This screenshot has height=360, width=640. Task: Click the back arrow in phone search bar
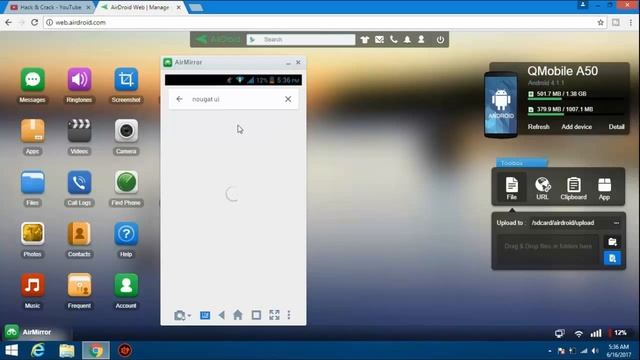[x=179, y=99]
